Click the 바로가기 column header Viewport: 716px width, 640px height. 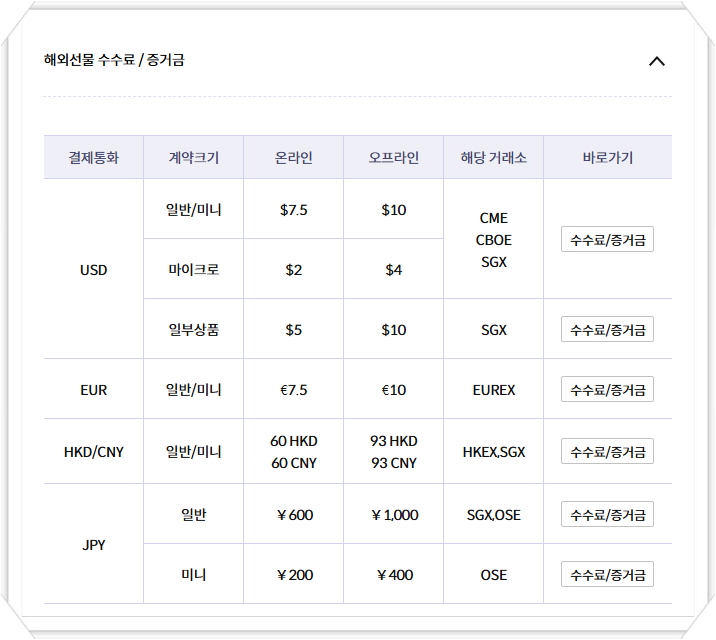point(607,158)
